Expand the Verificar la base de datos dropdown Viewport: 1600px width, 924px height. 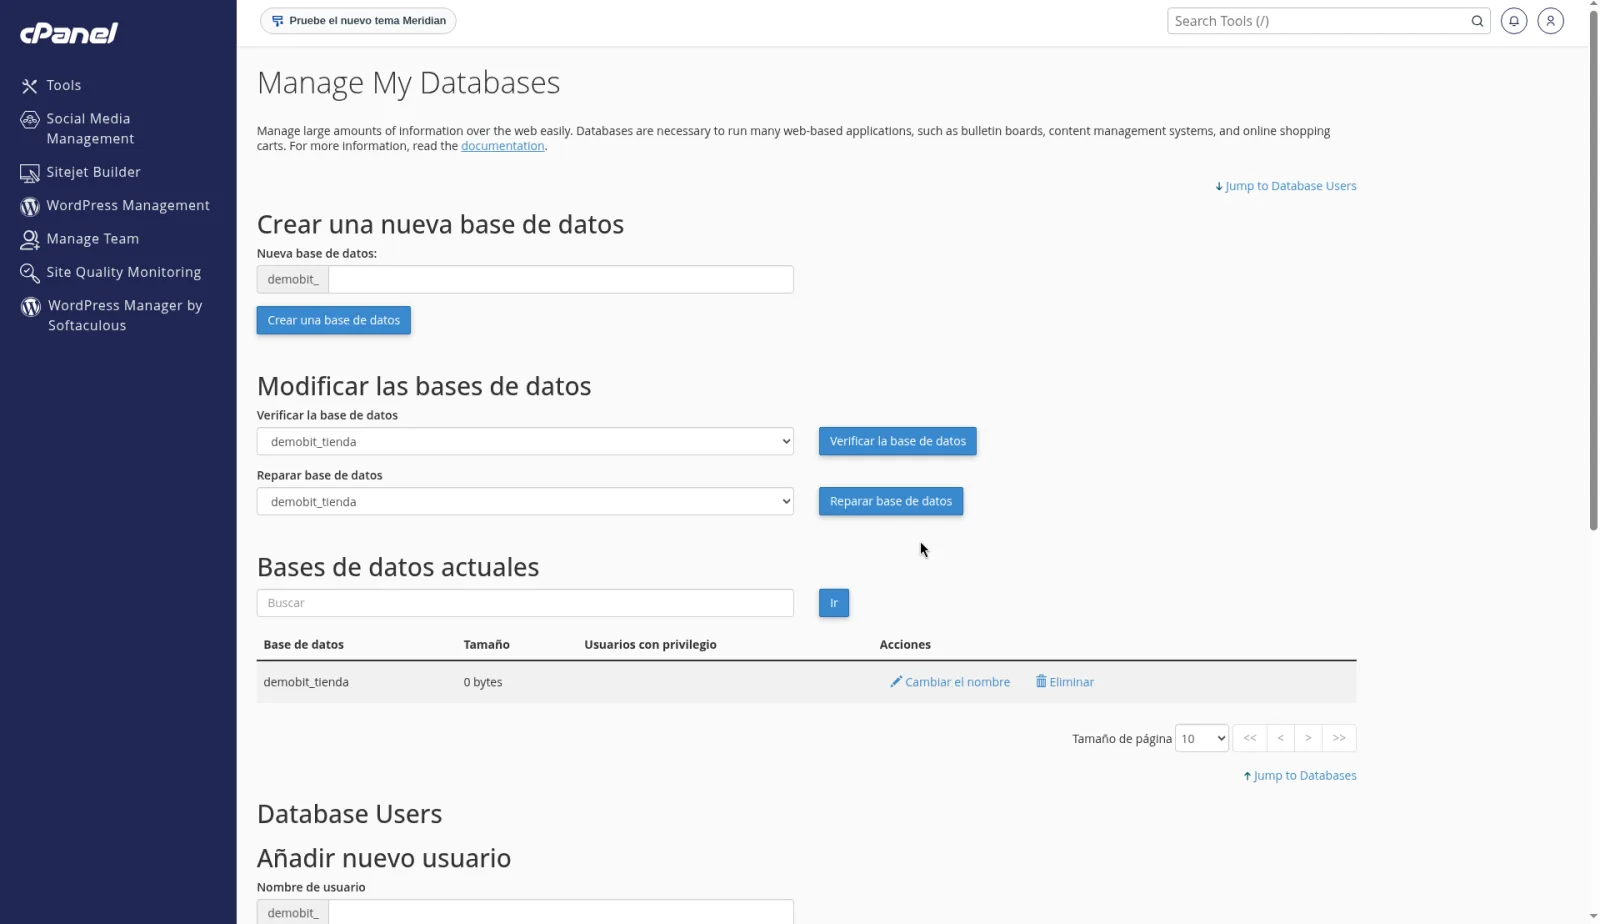point(525,441)
